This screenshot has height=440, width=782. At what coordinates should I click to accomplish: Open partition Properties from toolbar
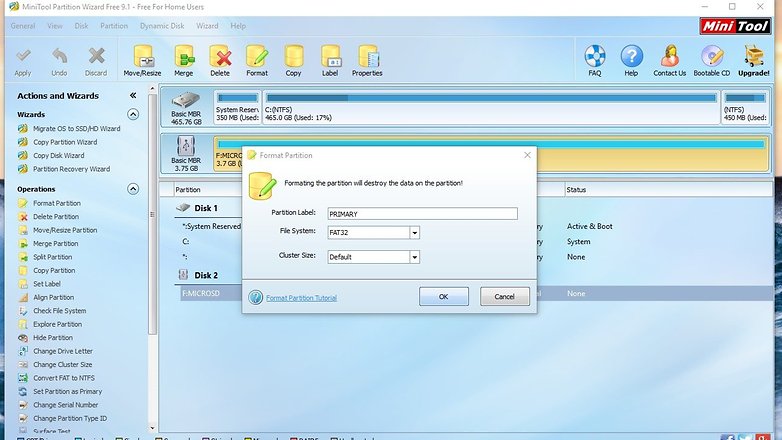coord(367,56)
